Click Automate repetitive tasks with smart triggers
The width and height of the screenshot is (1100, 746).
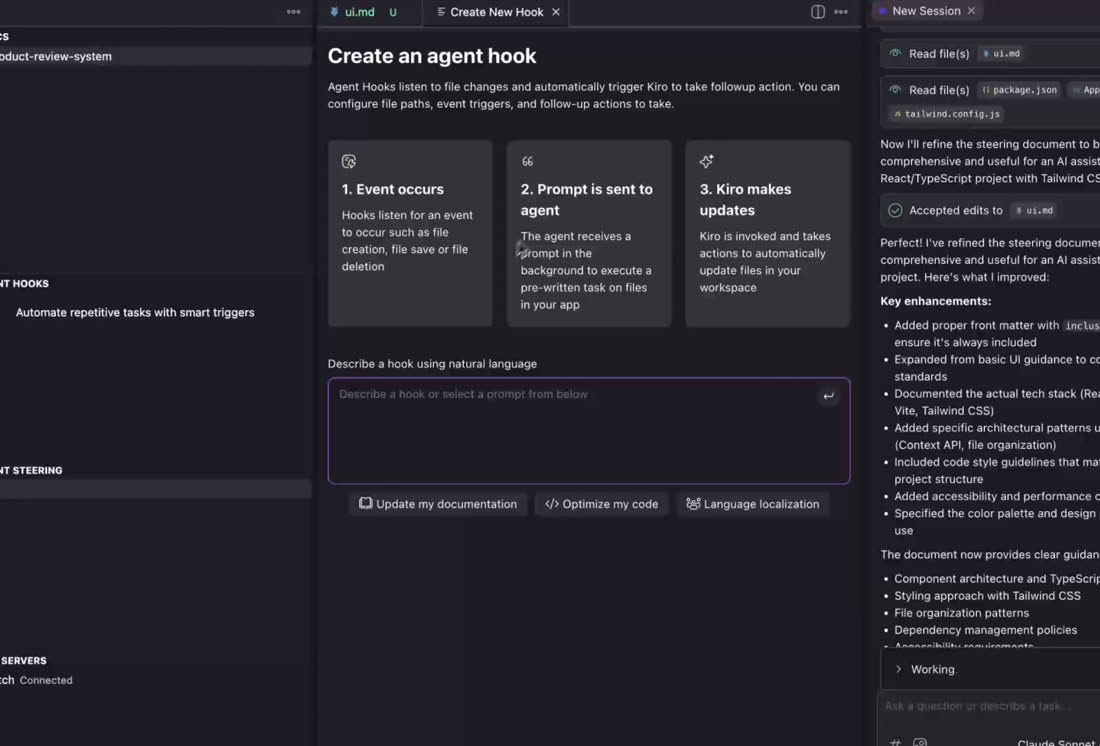pos(135,312)
